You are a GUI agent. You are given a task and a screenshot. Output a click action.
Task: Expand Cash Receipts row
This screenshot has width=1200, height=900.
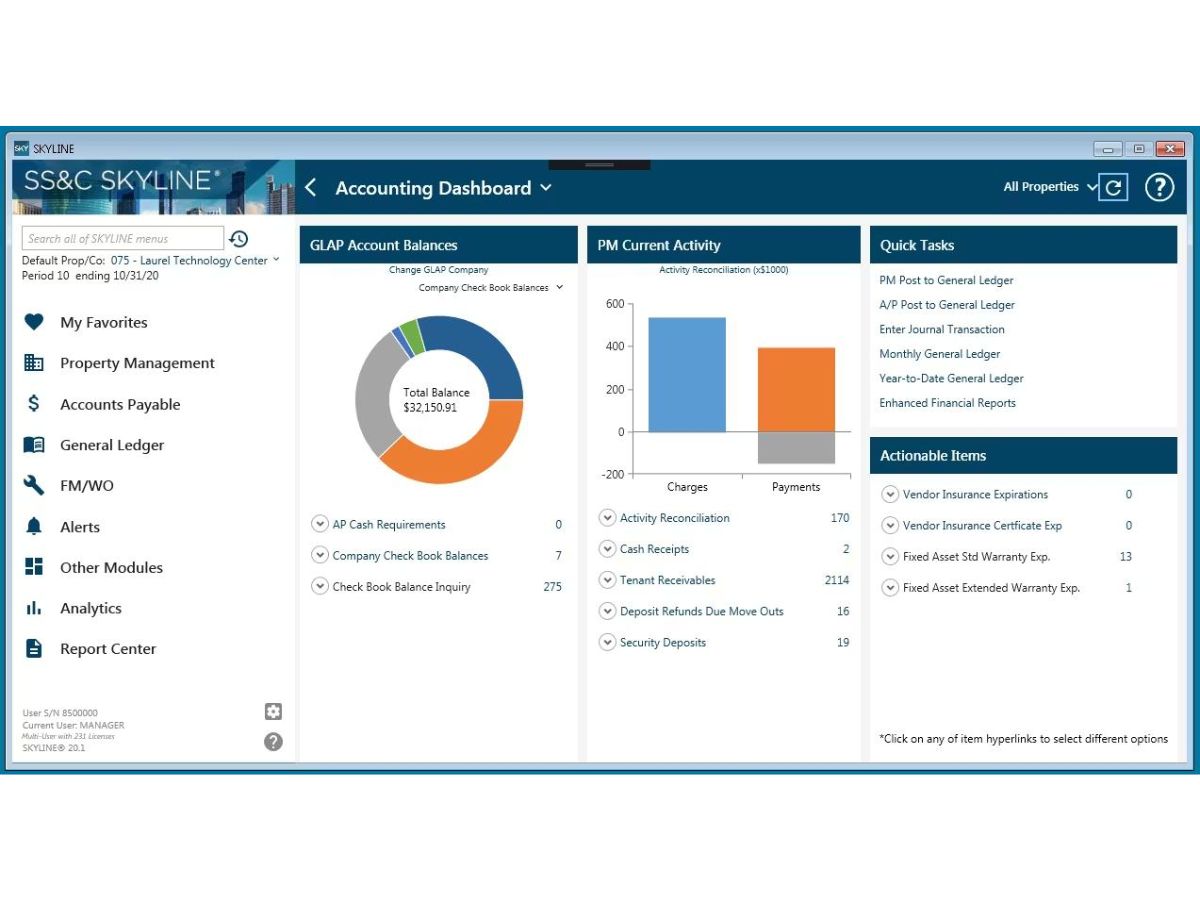607,549
